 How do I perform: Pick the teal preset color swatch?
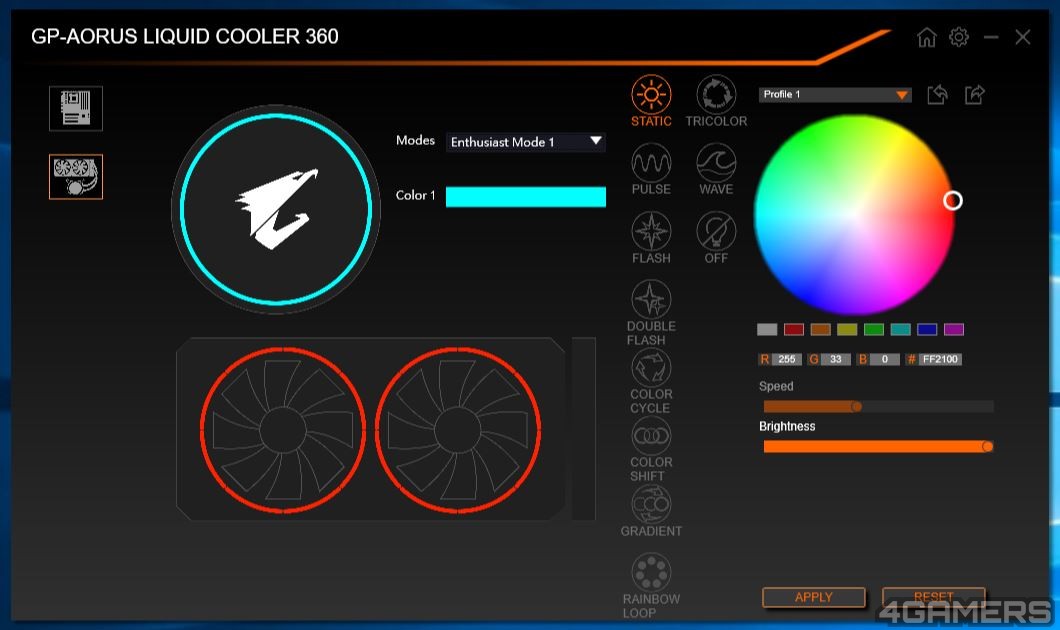pos(900,329)
